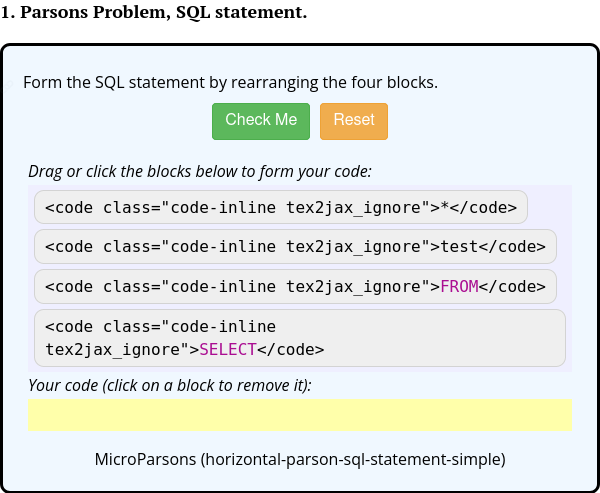This screenshot has height=493, width=600.
Task: Select the block containing 'test'
Action: (x=295, y=246)
